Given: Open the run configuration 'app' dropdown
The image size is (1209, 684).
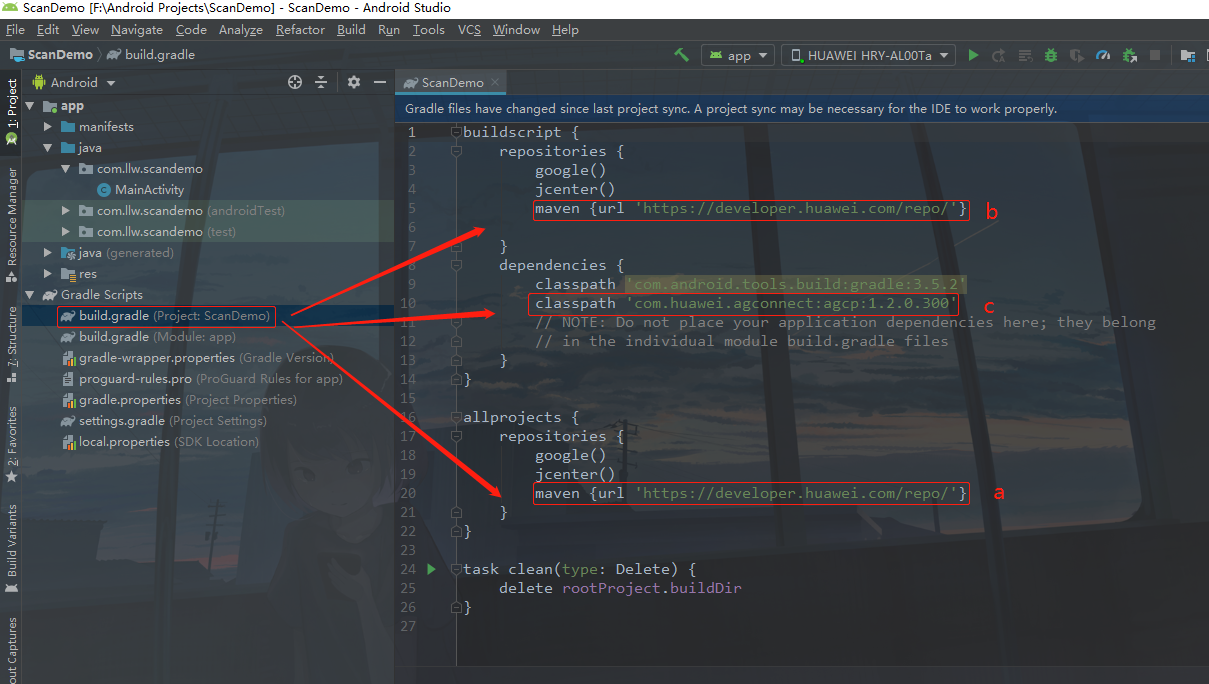Looking at the screenshot, I should [738, 55].
